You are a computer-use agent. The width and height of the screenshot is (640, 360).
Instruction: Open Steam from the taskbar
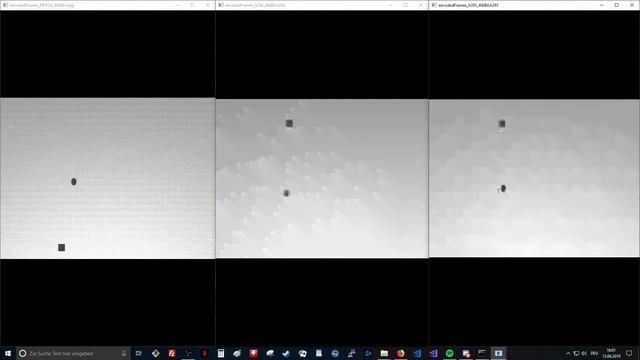(x=286, y=353)
